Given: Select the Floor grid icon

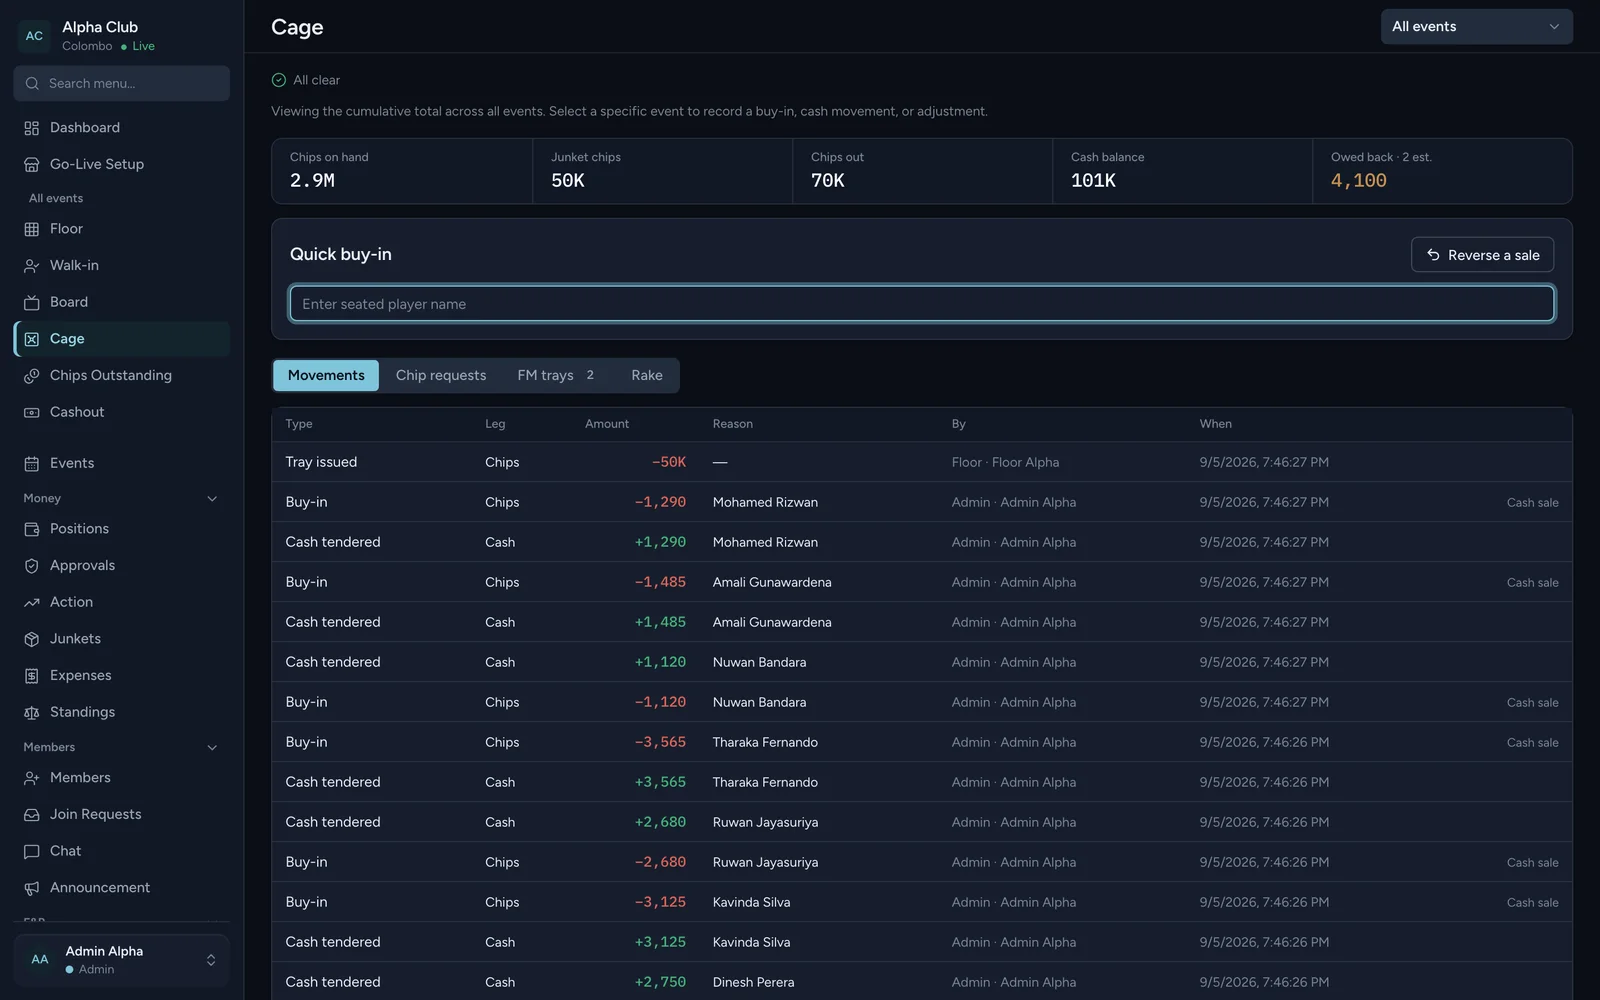Looking at the screenshot, I should (31, 229).
